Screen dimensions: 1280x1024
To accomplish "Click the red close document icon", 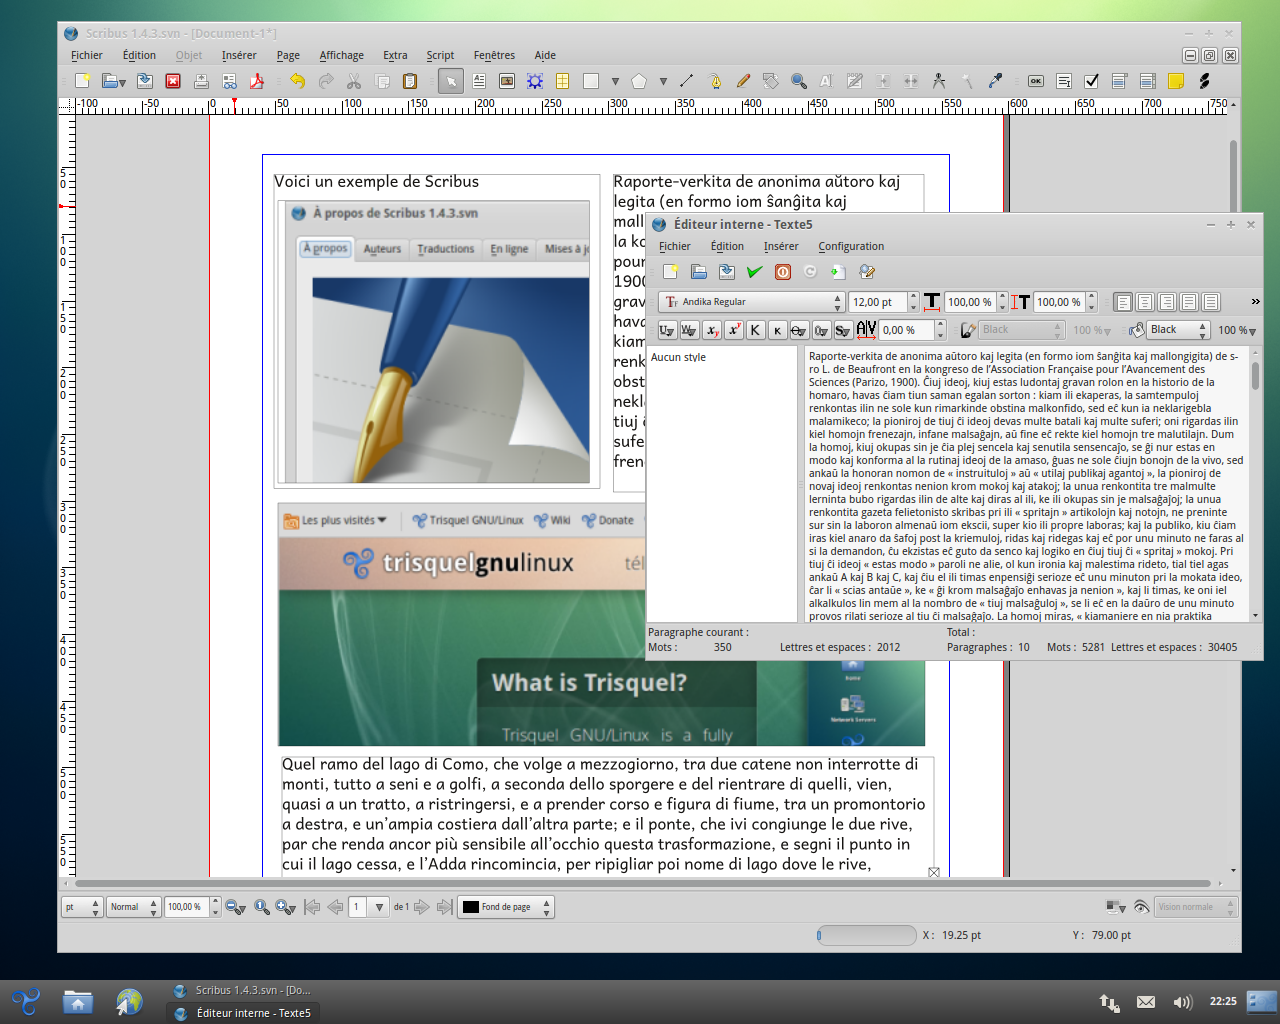I will point(173,81).
